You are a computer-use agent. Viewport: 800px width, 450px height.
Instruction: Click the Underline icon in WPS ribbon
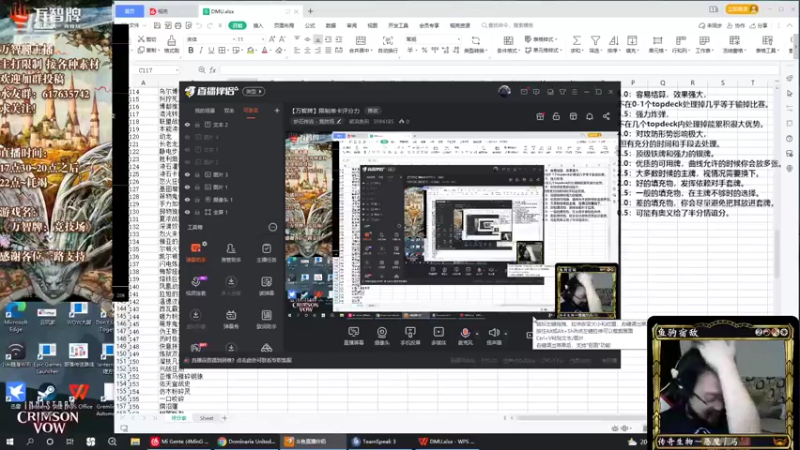[x=211, y=51]
